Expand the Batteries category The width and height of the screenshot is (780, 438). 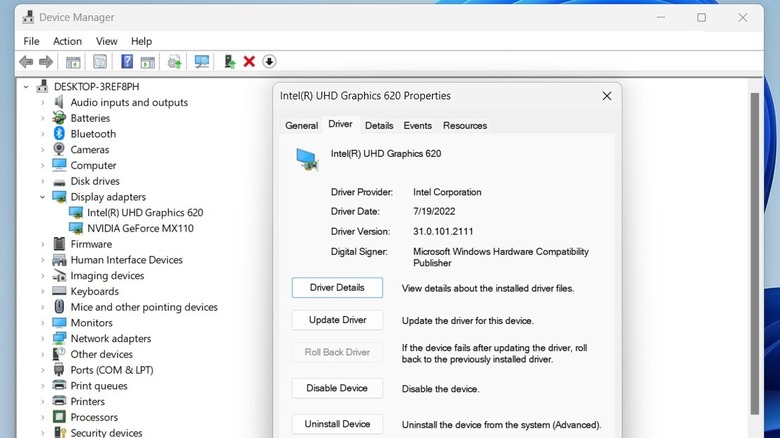(x=42, y=118)
